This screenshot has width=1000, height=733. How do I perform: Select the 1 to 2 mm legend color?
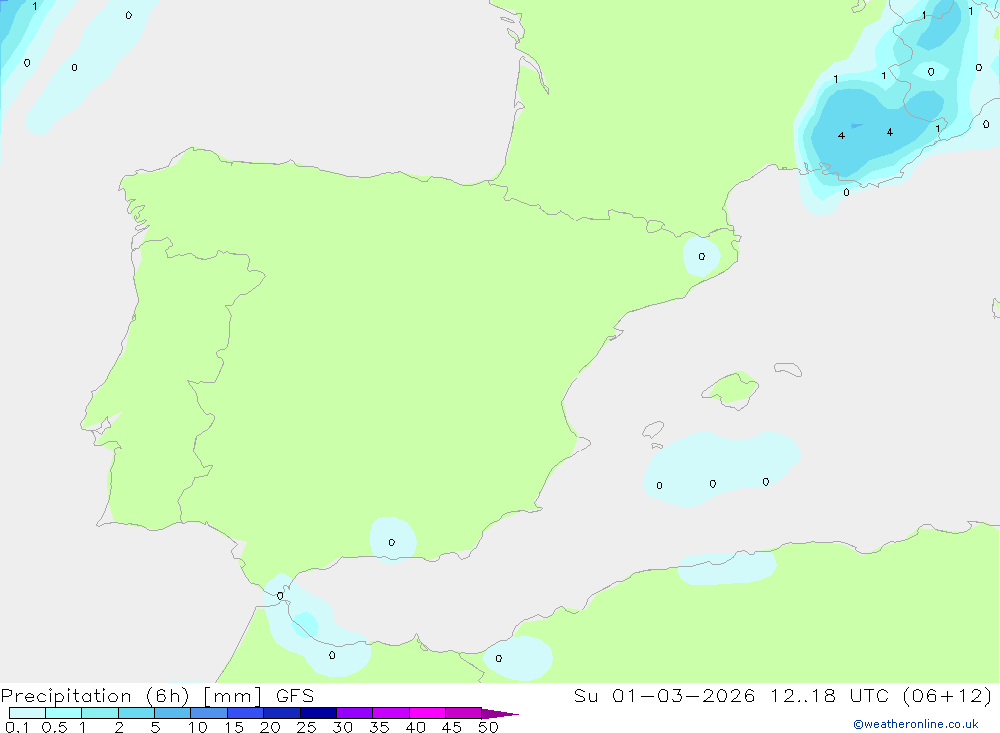coord(100,713)
